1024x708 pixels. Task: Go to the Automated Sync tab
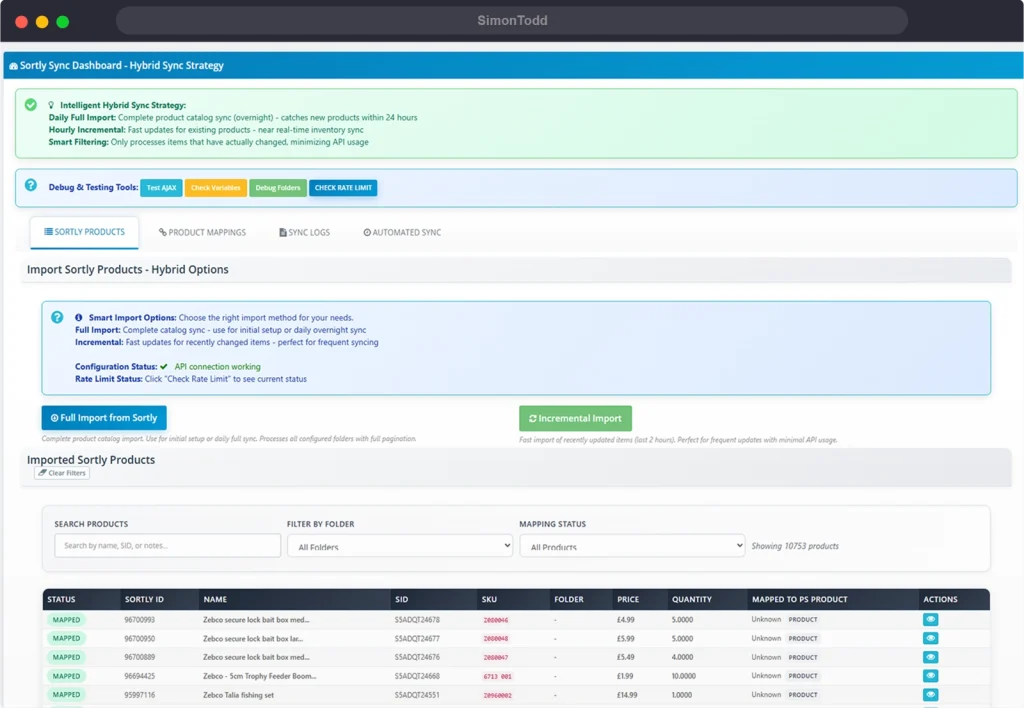tap(402, 232)
